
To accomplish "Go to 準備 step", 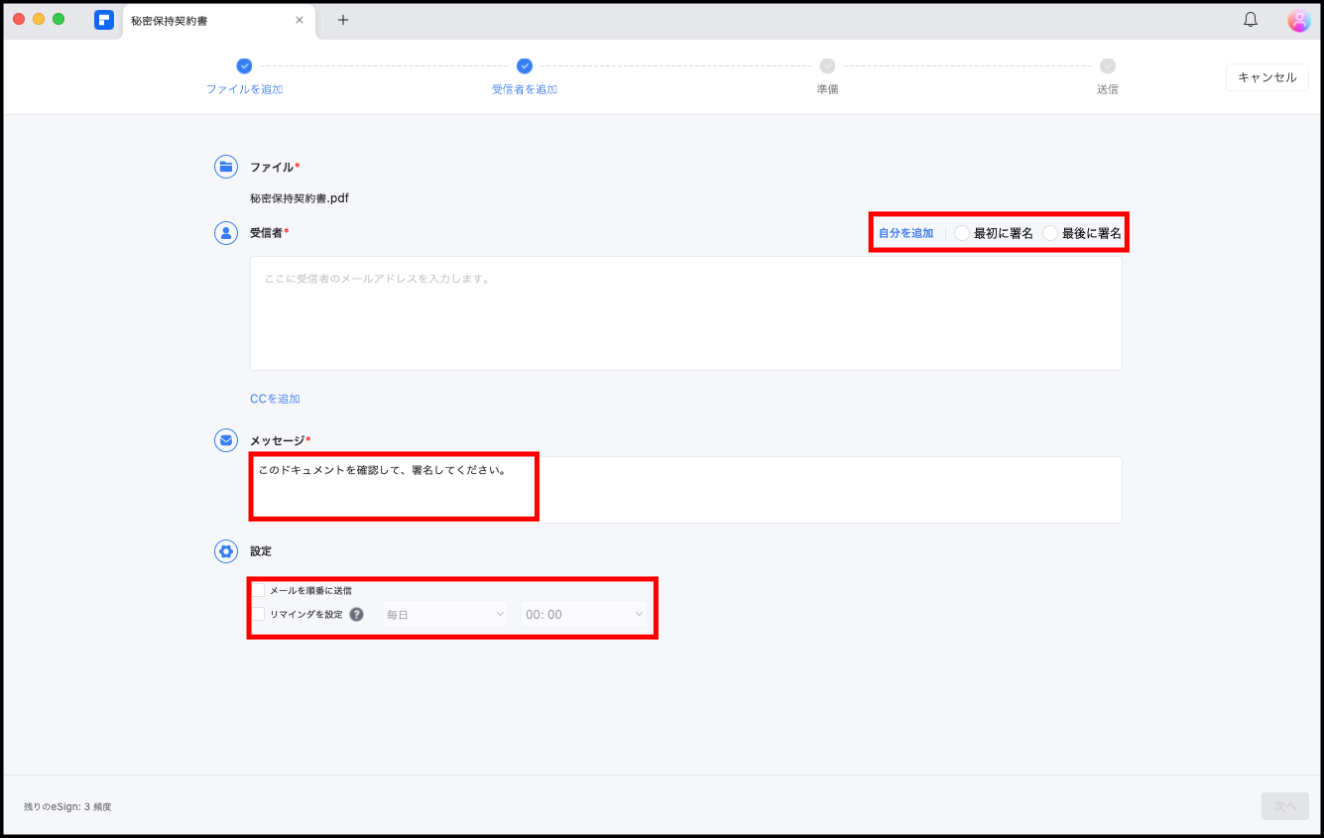I will tap(827, 76).
